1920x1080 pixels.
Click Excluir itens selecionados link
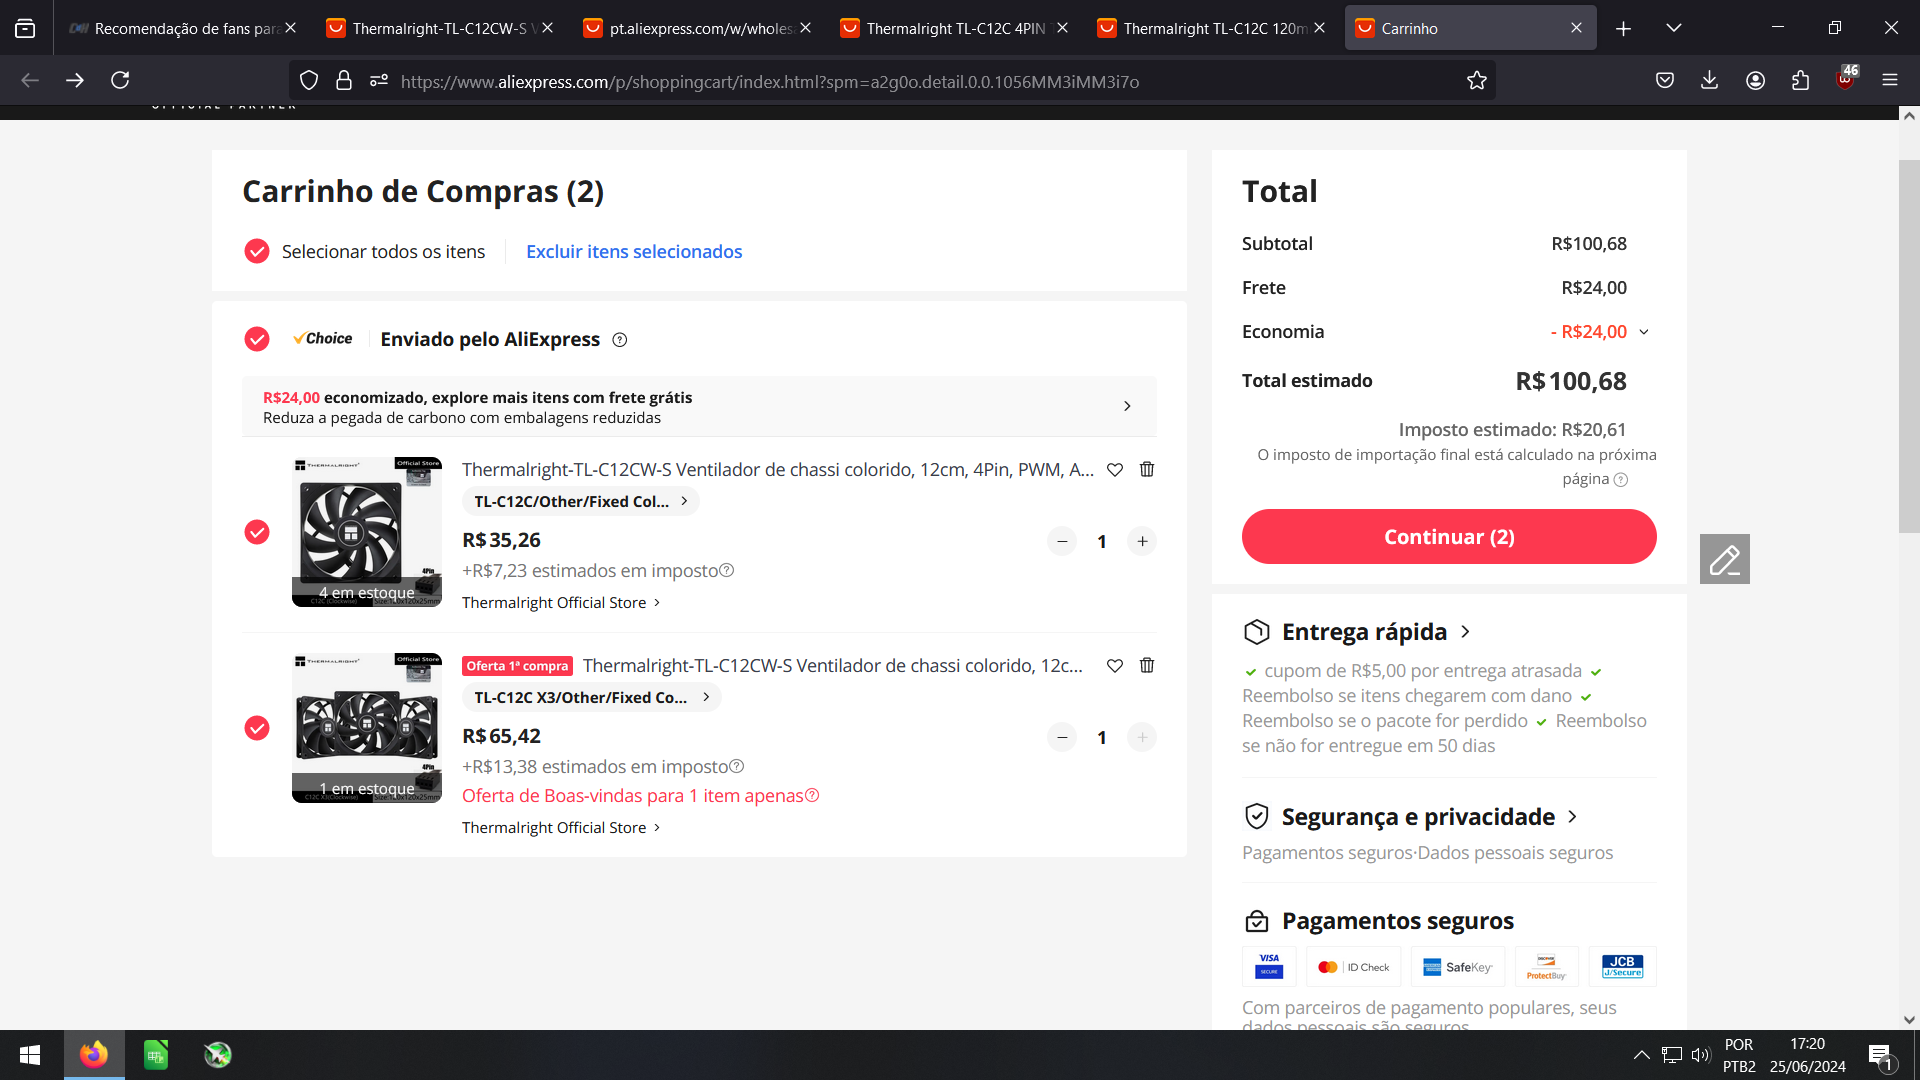(x=634, y=251)
